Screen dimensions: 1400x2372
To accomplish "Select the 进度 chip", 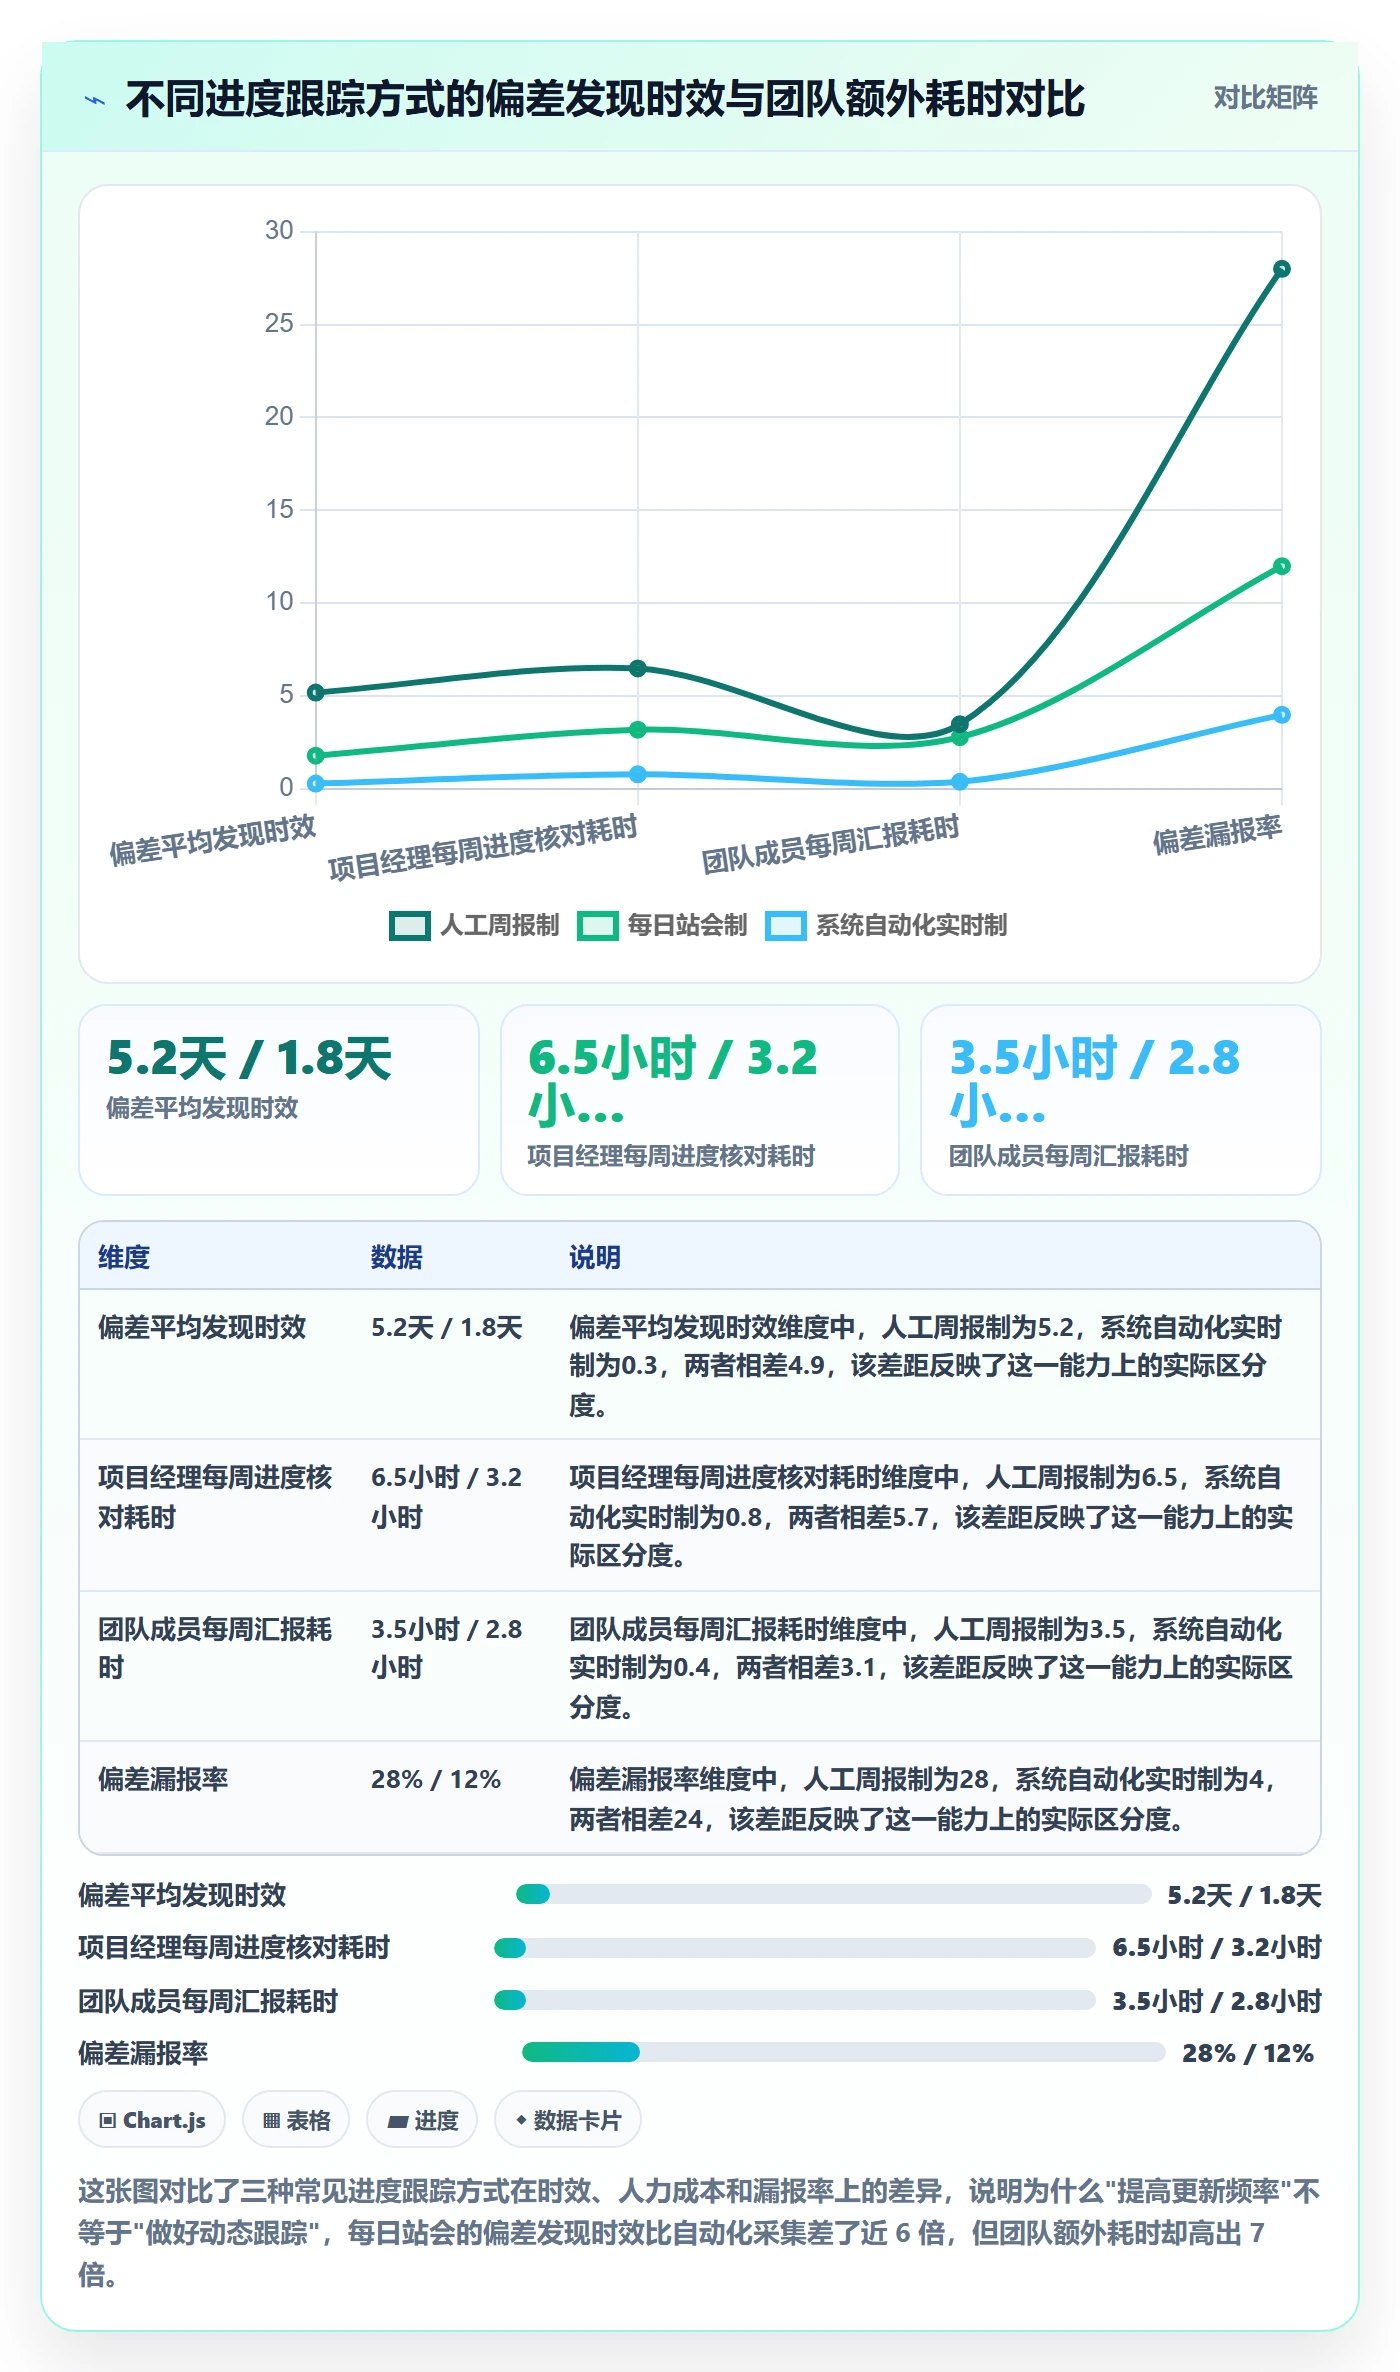I will (x=422, y=2120).
